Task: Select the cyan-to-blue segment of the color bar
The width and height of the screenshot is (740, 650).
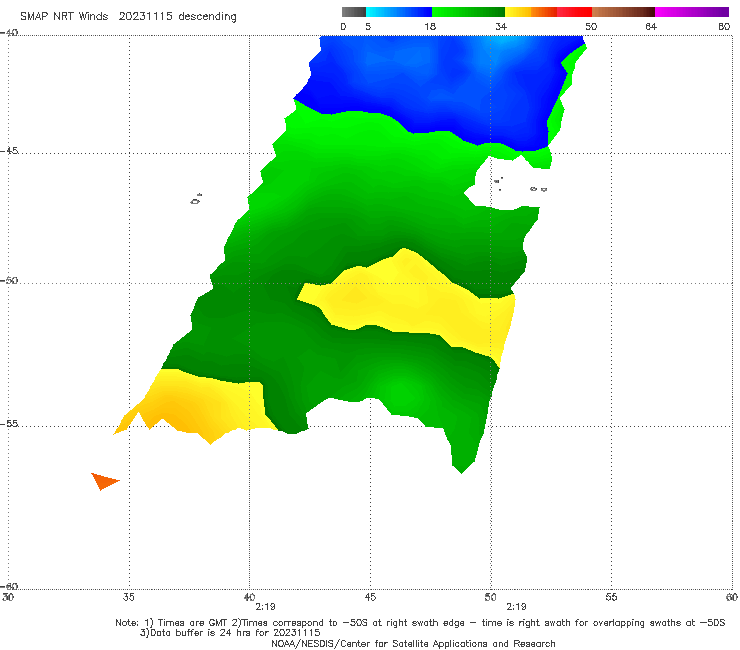Action: click(x=399, y=12)
